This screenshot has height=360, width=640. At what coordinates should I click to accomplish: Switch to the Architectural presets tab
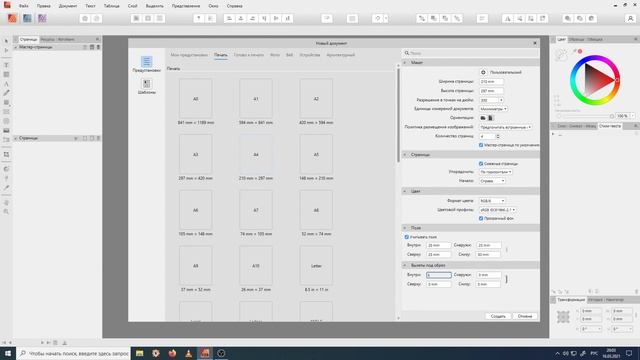coord(340,55)
